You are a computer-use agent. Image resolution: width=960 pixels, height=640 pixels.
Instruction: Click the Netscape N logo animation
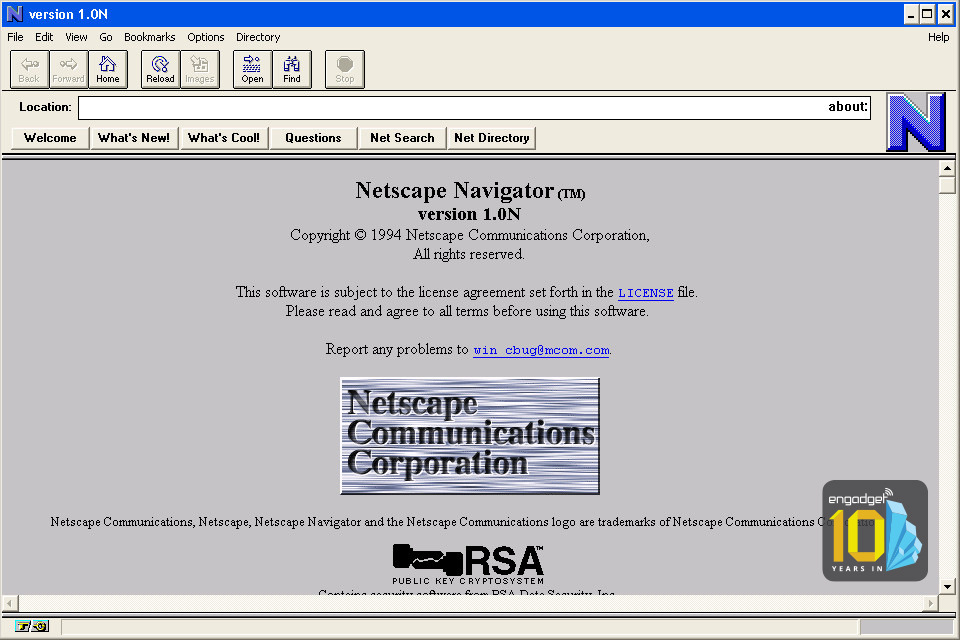click(915, 122)
